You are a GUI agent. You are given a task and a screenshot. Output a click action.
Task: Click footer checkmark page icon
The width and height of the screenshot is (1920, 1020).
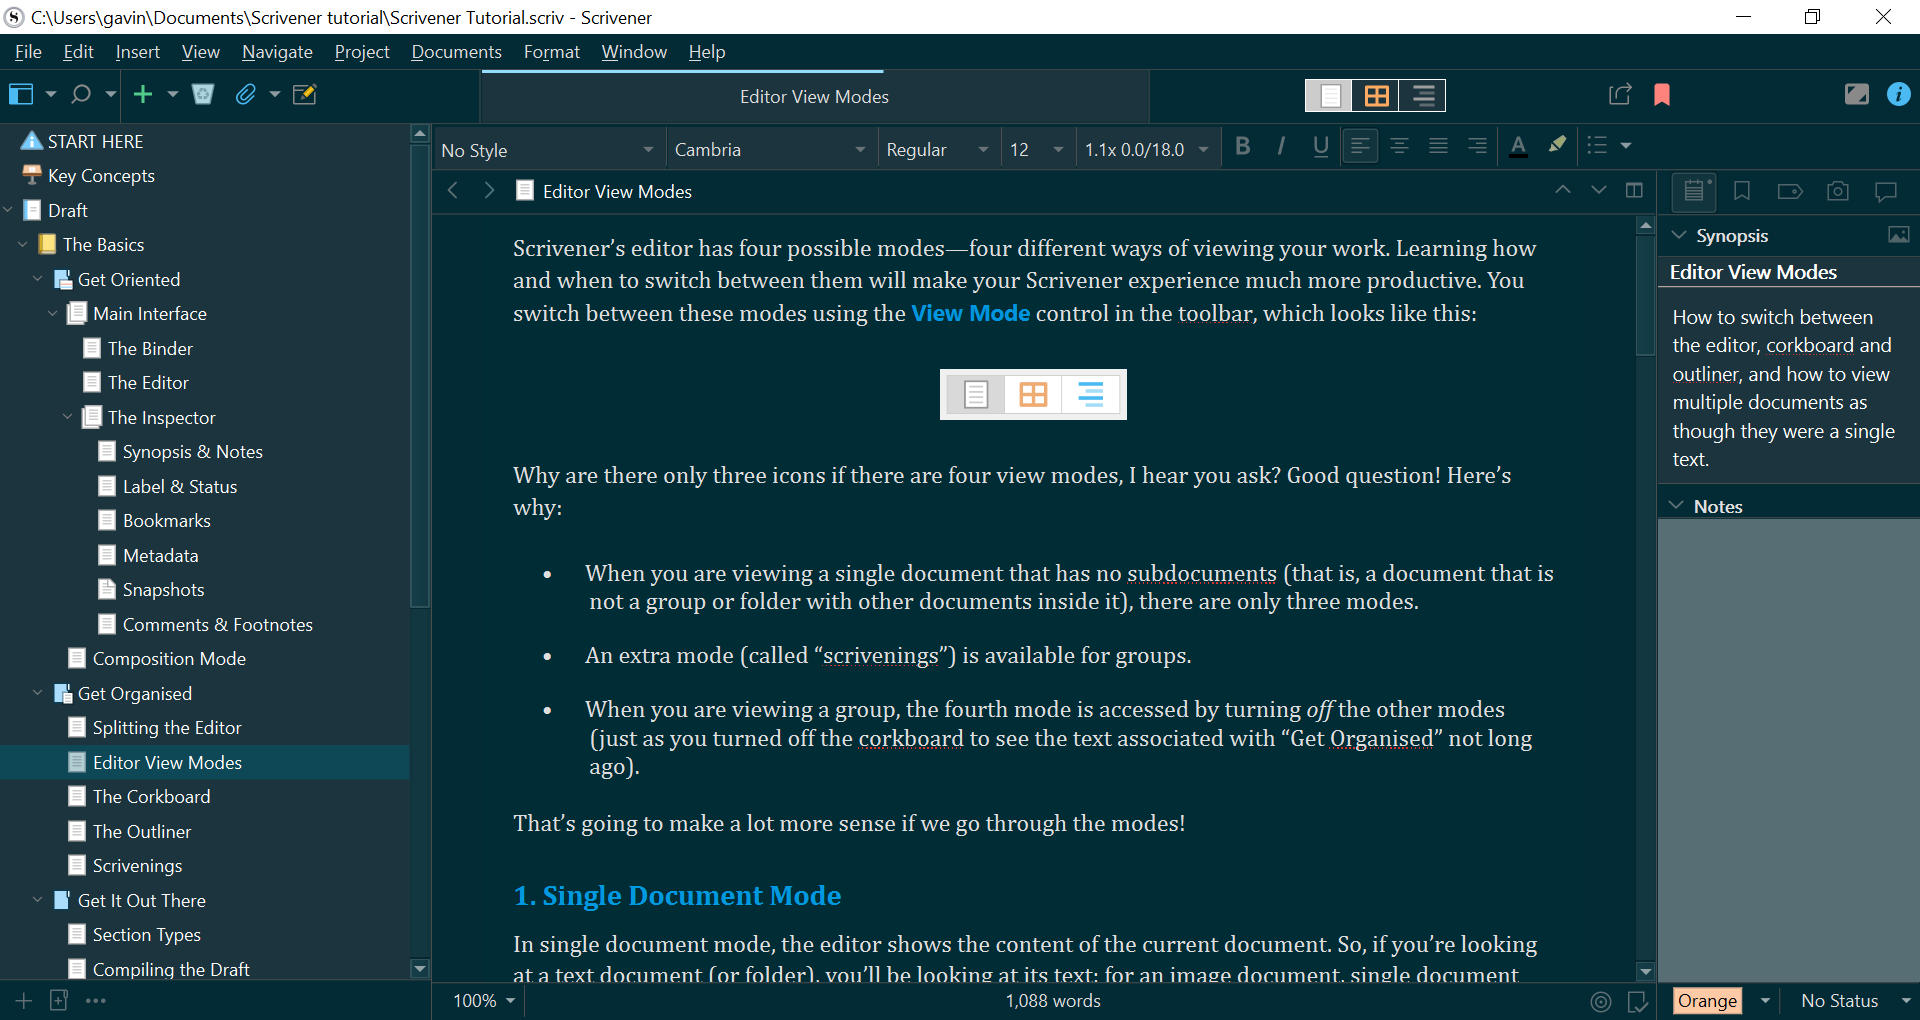[x=1637, y=1001]
